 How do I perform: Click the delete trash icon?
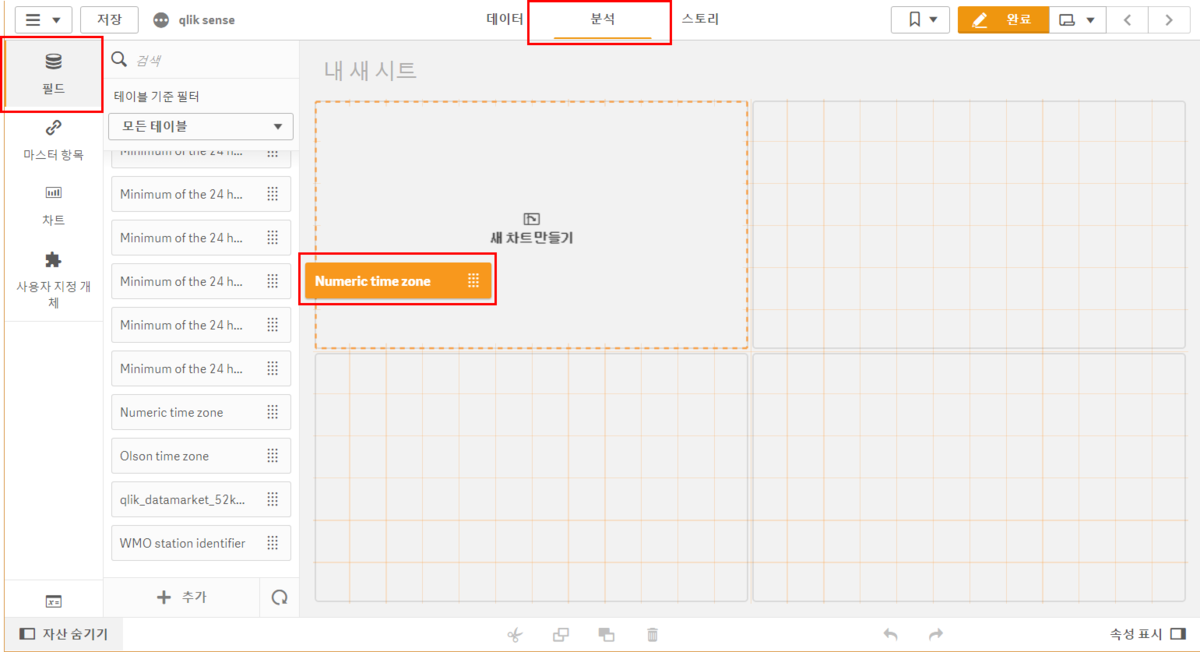tap(652, 634)
